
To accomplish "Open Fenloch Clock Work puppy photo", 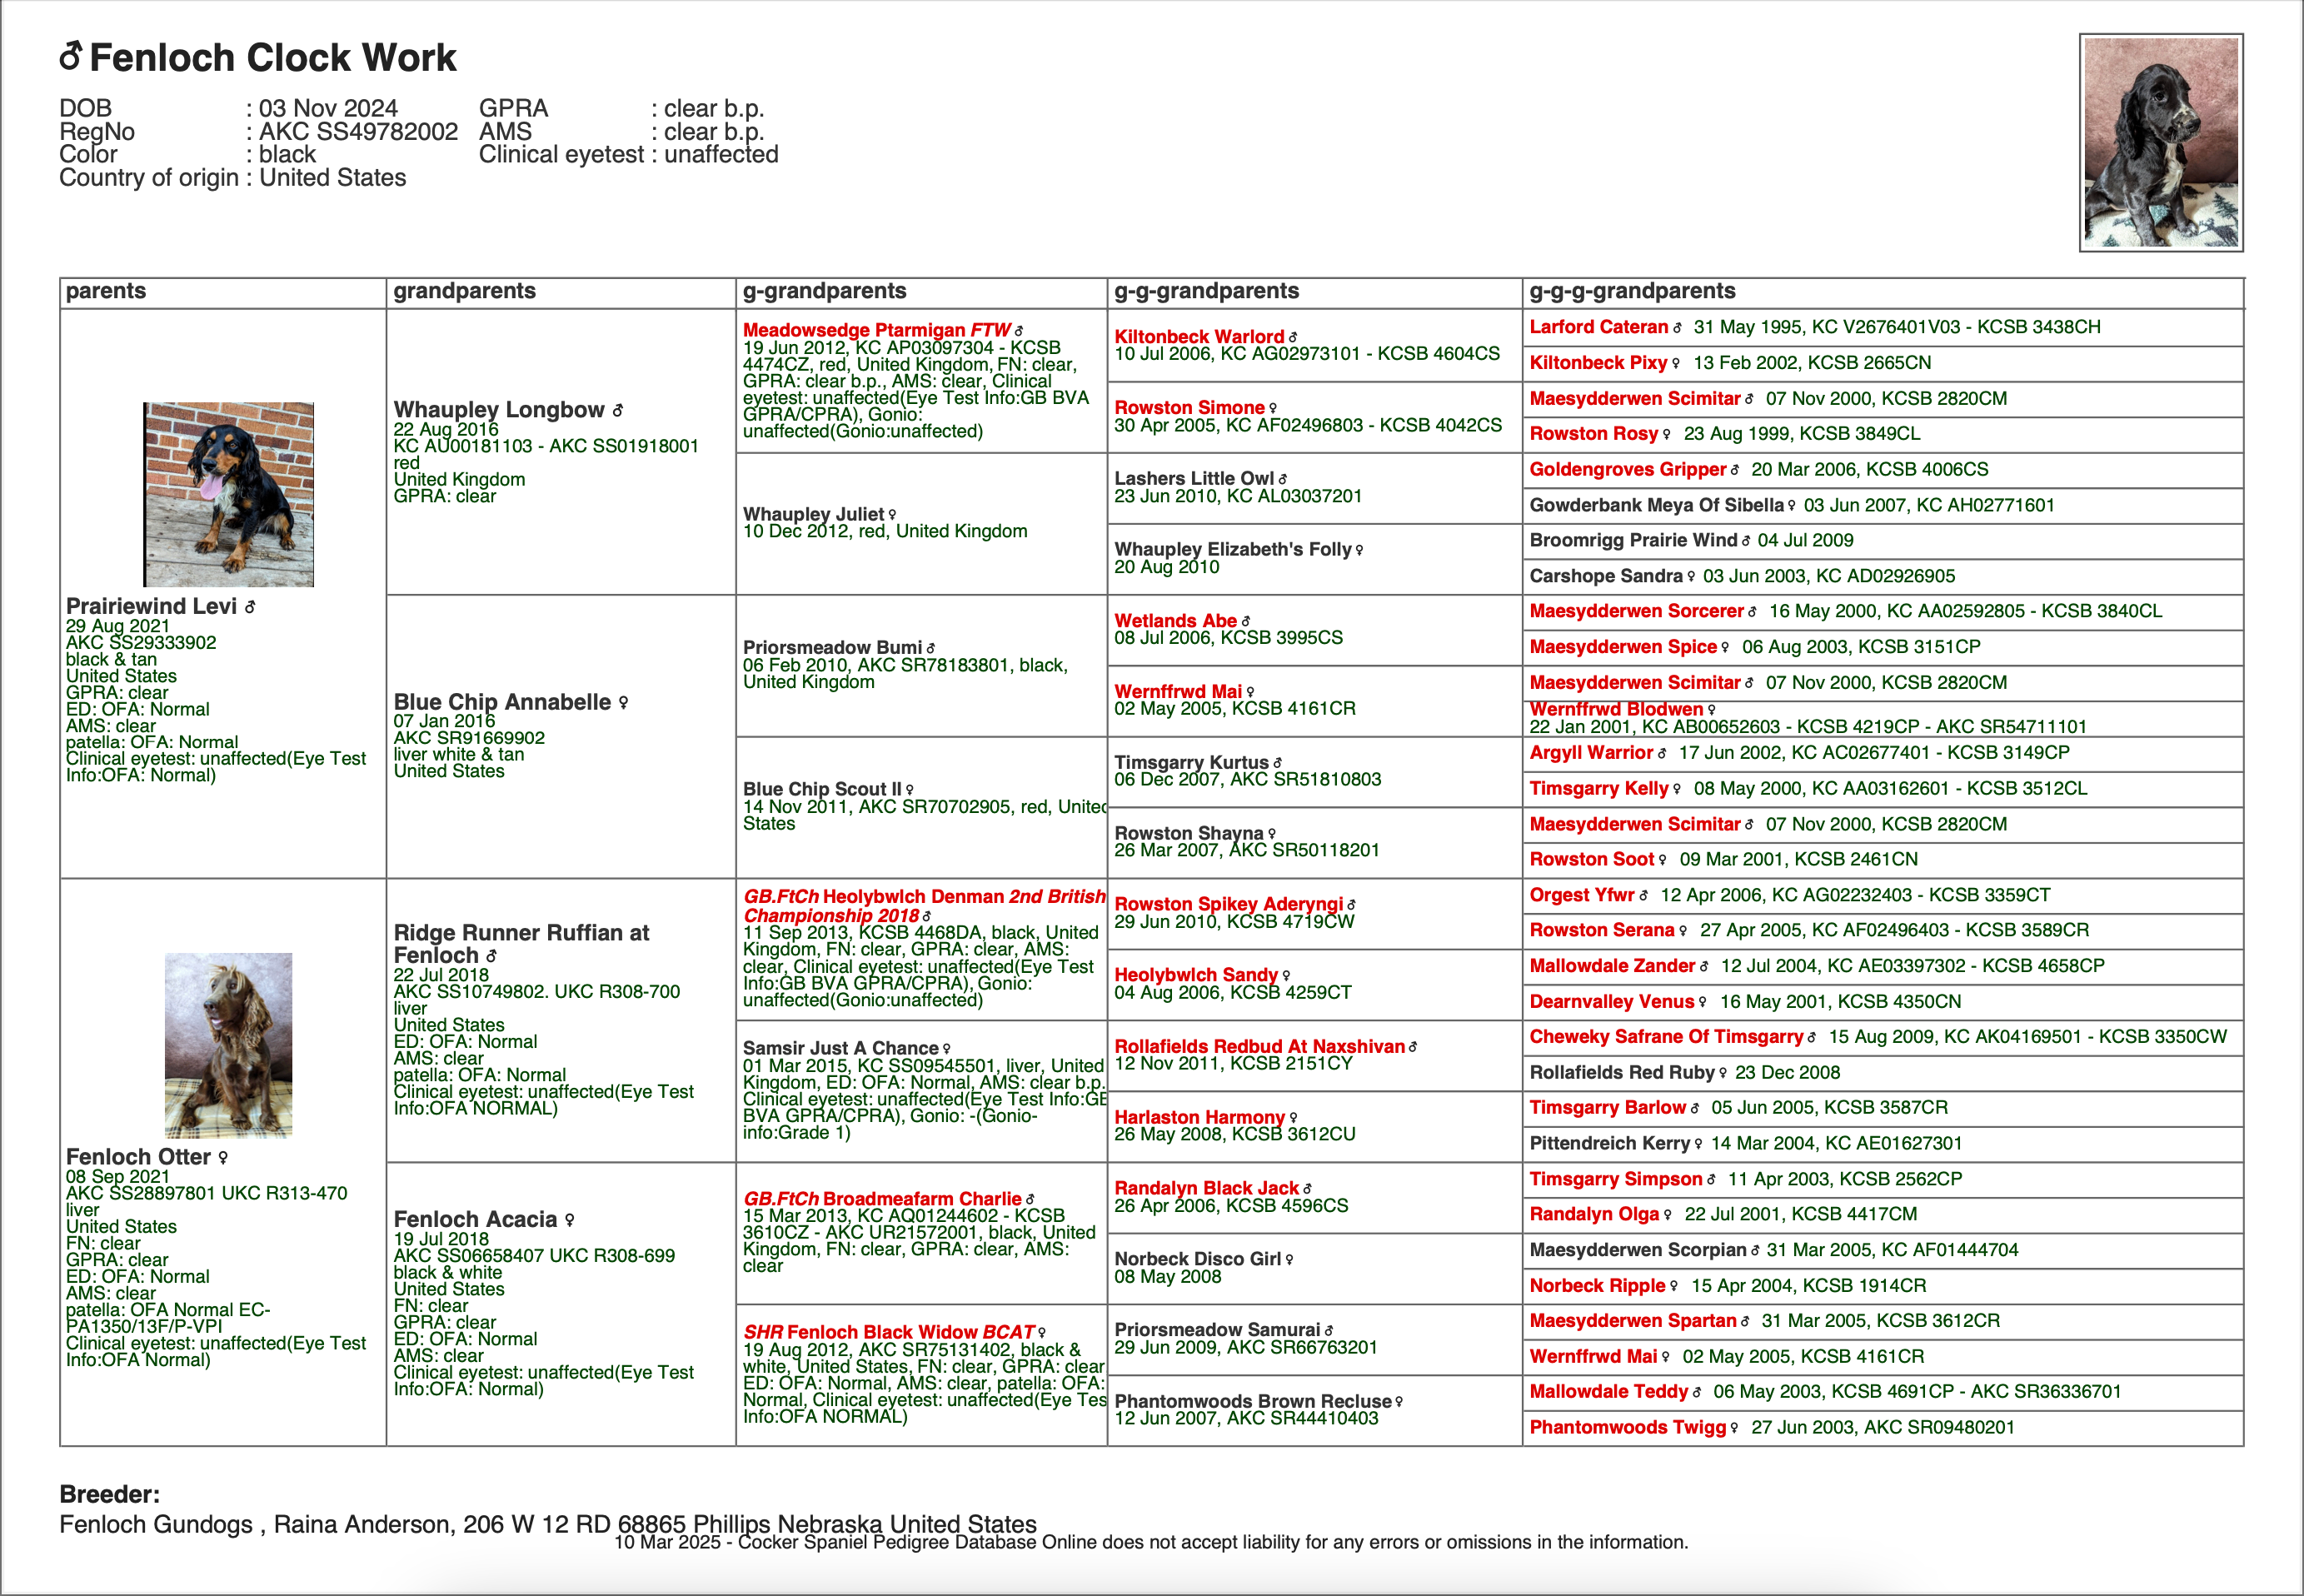I will point(2161,142).
